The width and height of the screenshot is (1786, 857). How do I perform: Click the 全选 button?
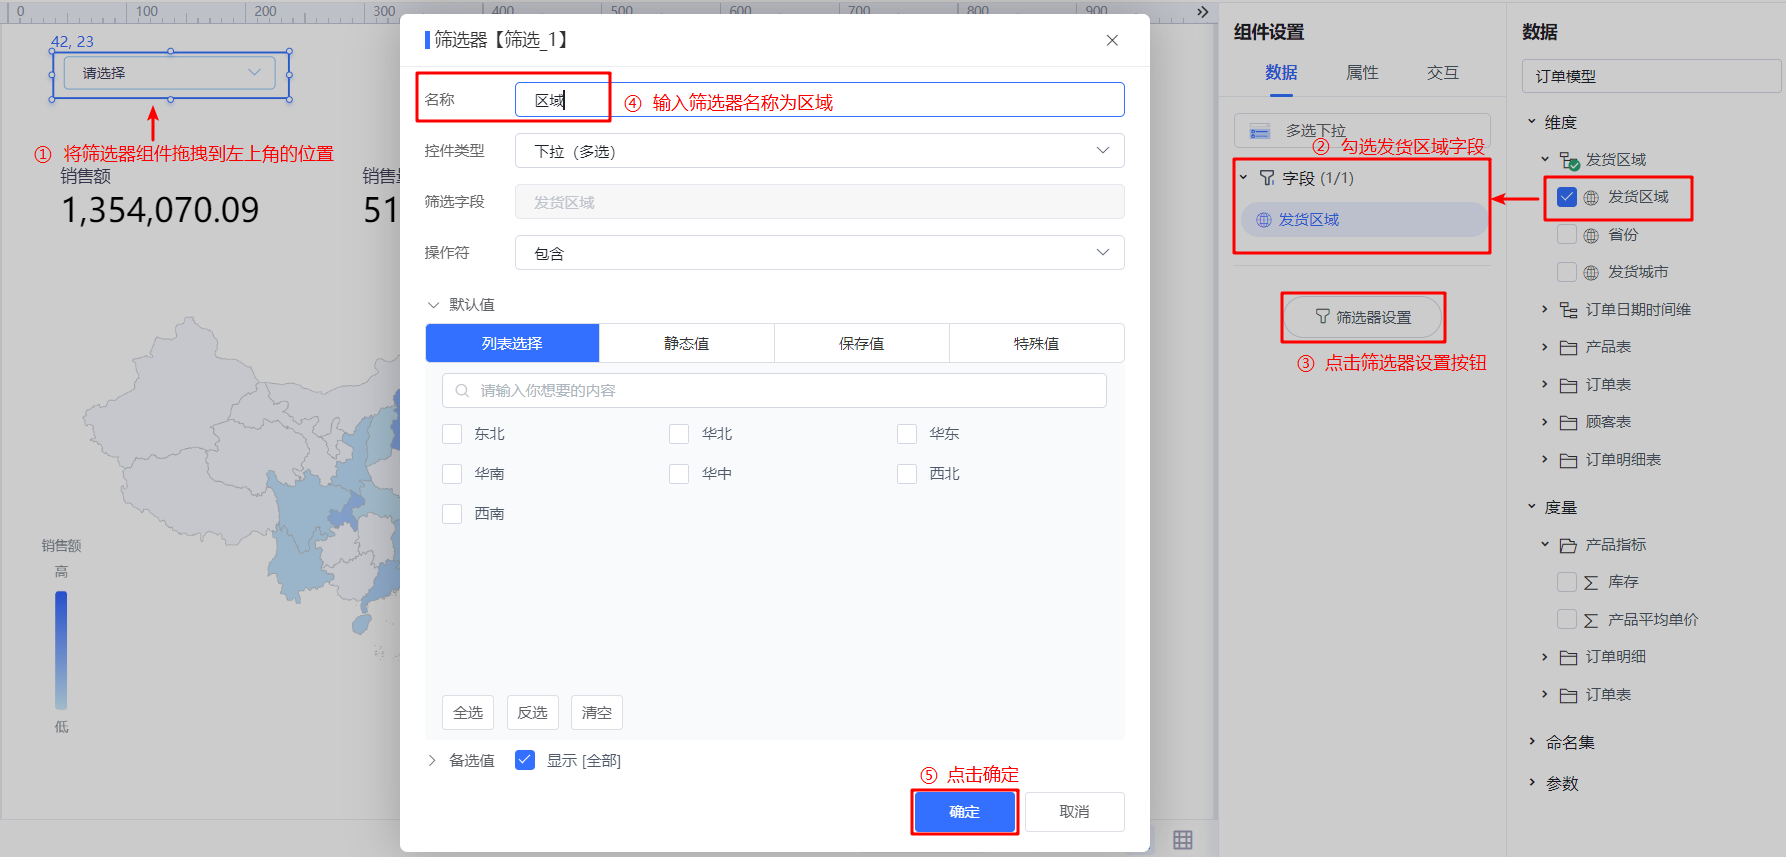[x=468, y=713]
